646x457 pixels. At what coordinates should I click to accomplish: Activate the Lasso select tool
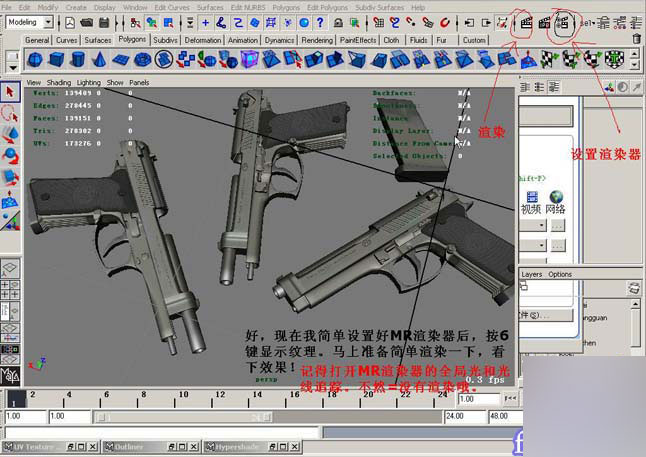click(10, 113)
